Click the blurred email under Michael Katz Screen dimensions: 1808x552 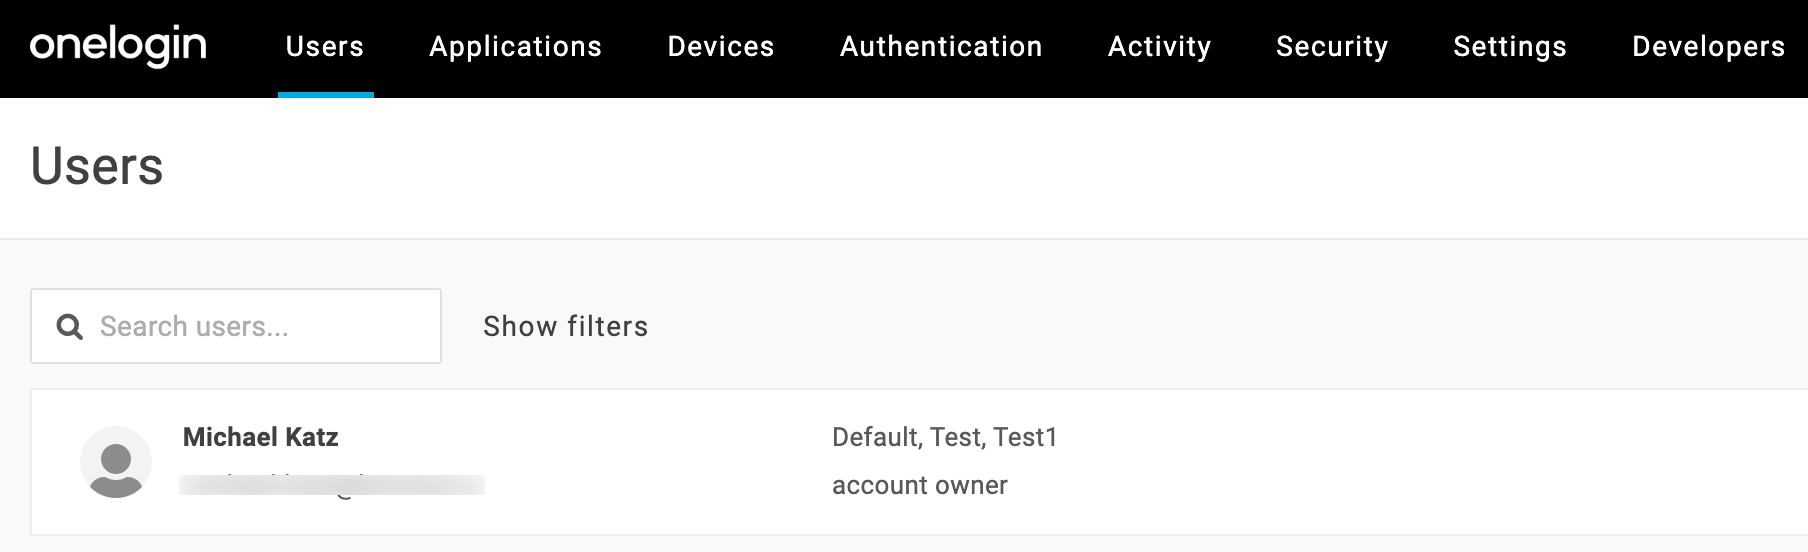point(332,485)
